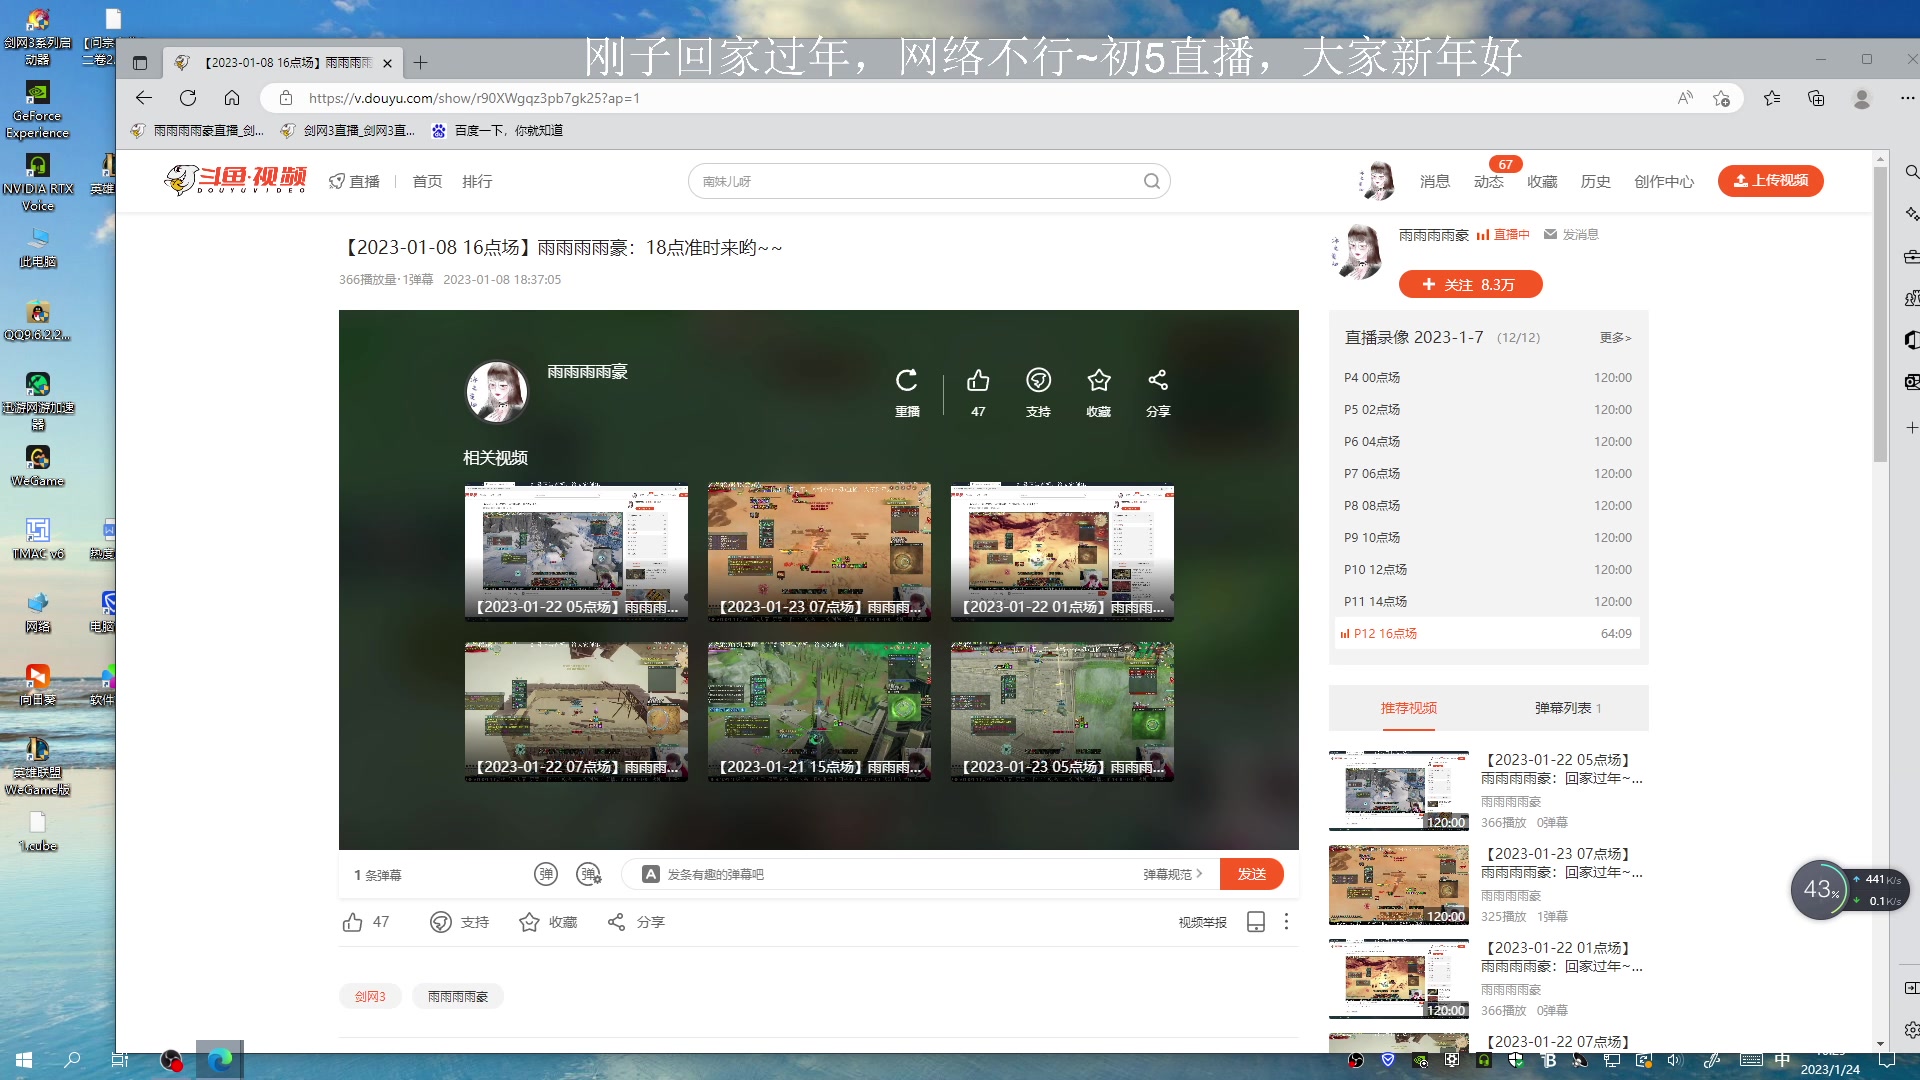Open a new browser tab
1920x1080 pixels.
(421, 63)
